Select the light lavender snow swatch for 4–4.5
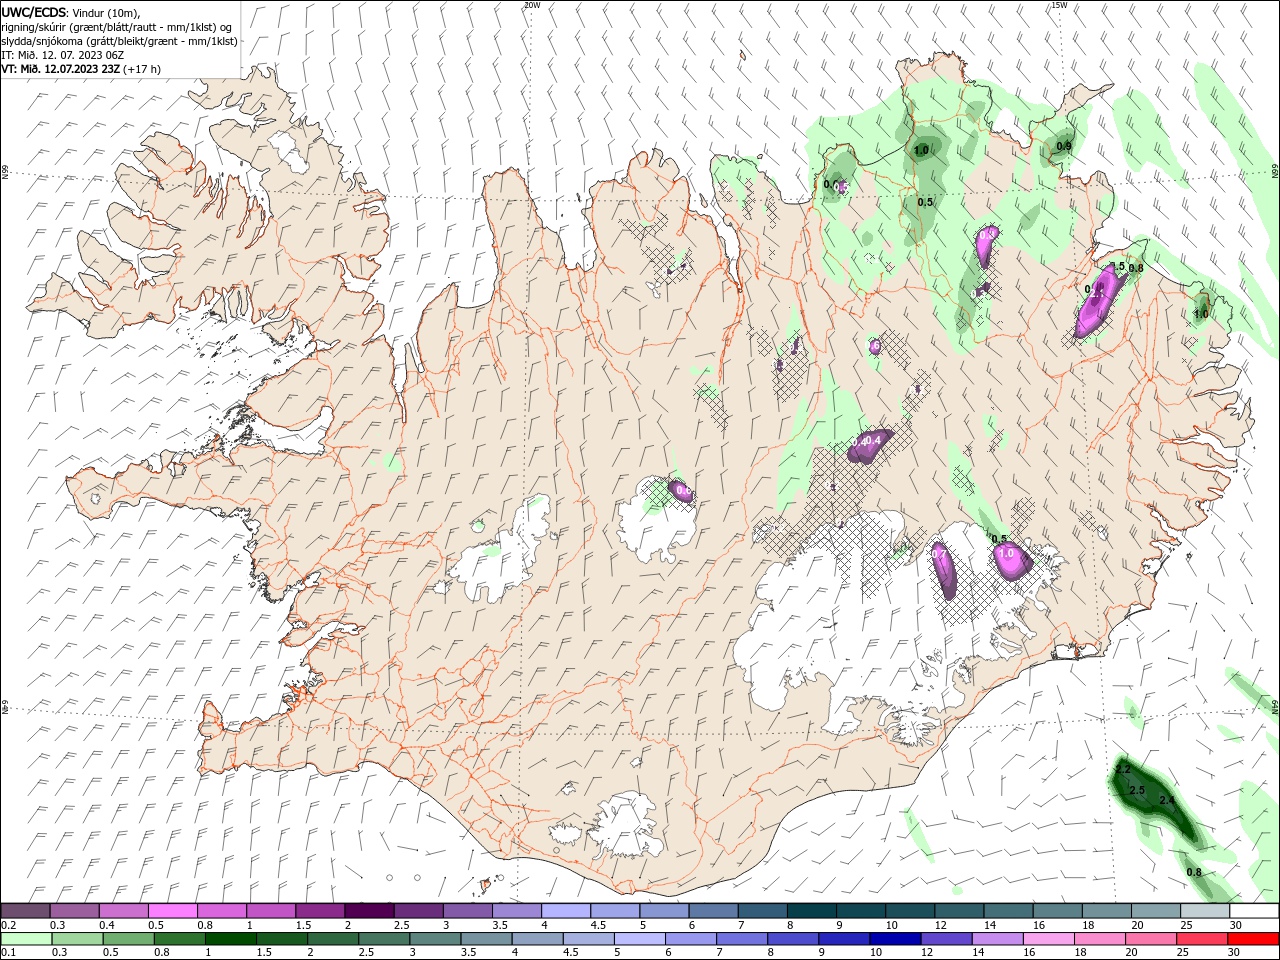1280x960 pixels. (x=564, y=911)
